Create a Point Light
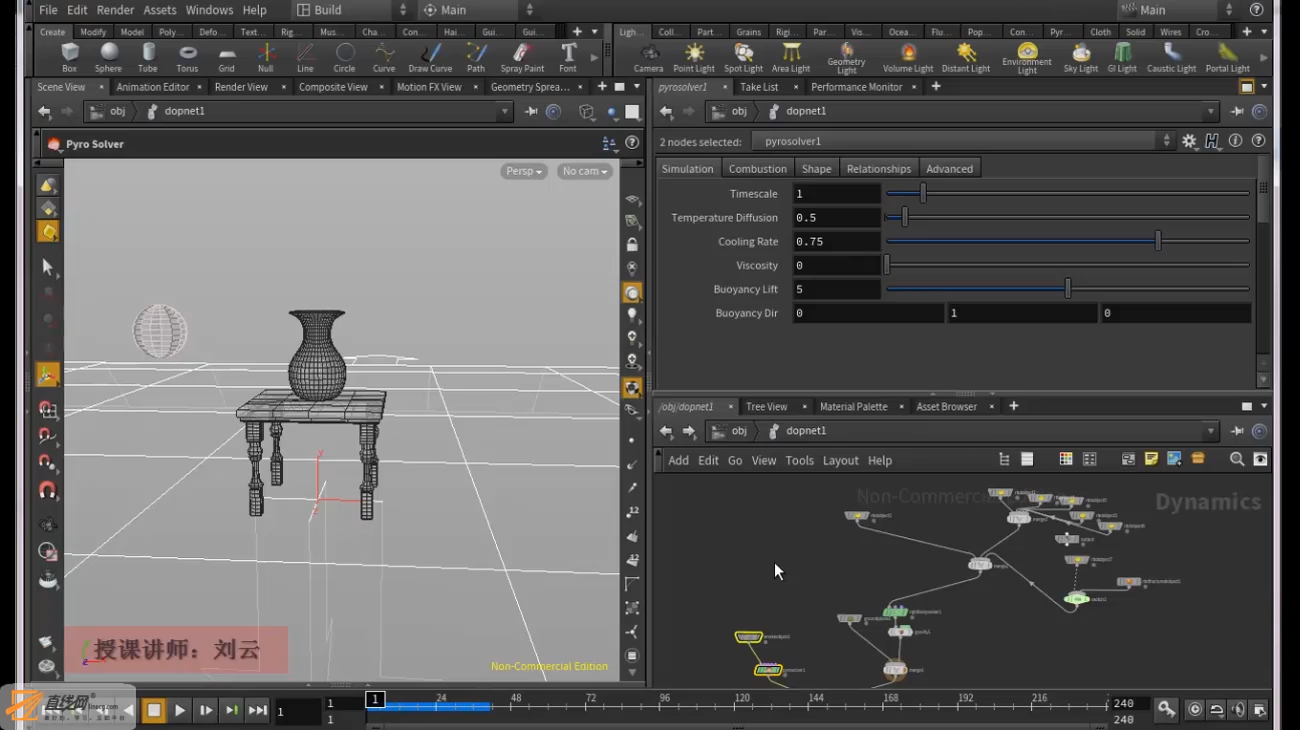Viewport: 1300px width, 730px height. [694, 57]
